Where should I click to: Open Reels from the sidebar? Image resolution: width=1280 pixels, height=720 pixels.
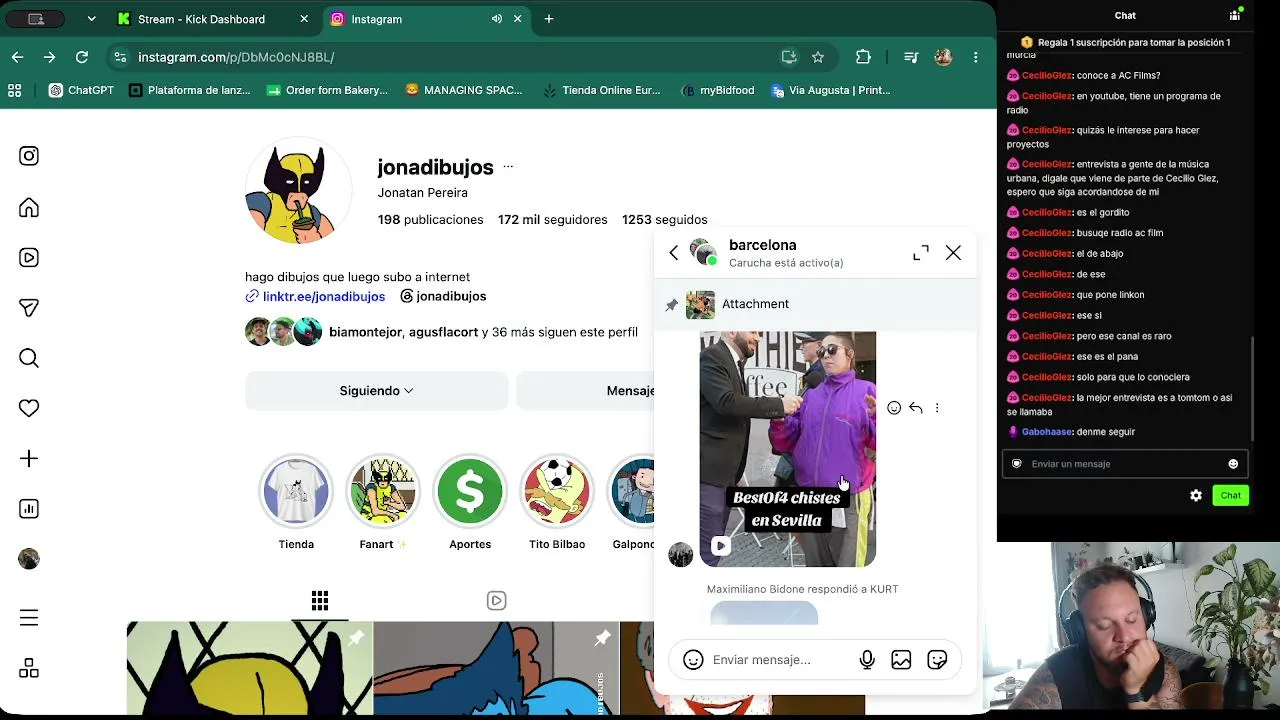pyautogui.click(x=29, y=258)
